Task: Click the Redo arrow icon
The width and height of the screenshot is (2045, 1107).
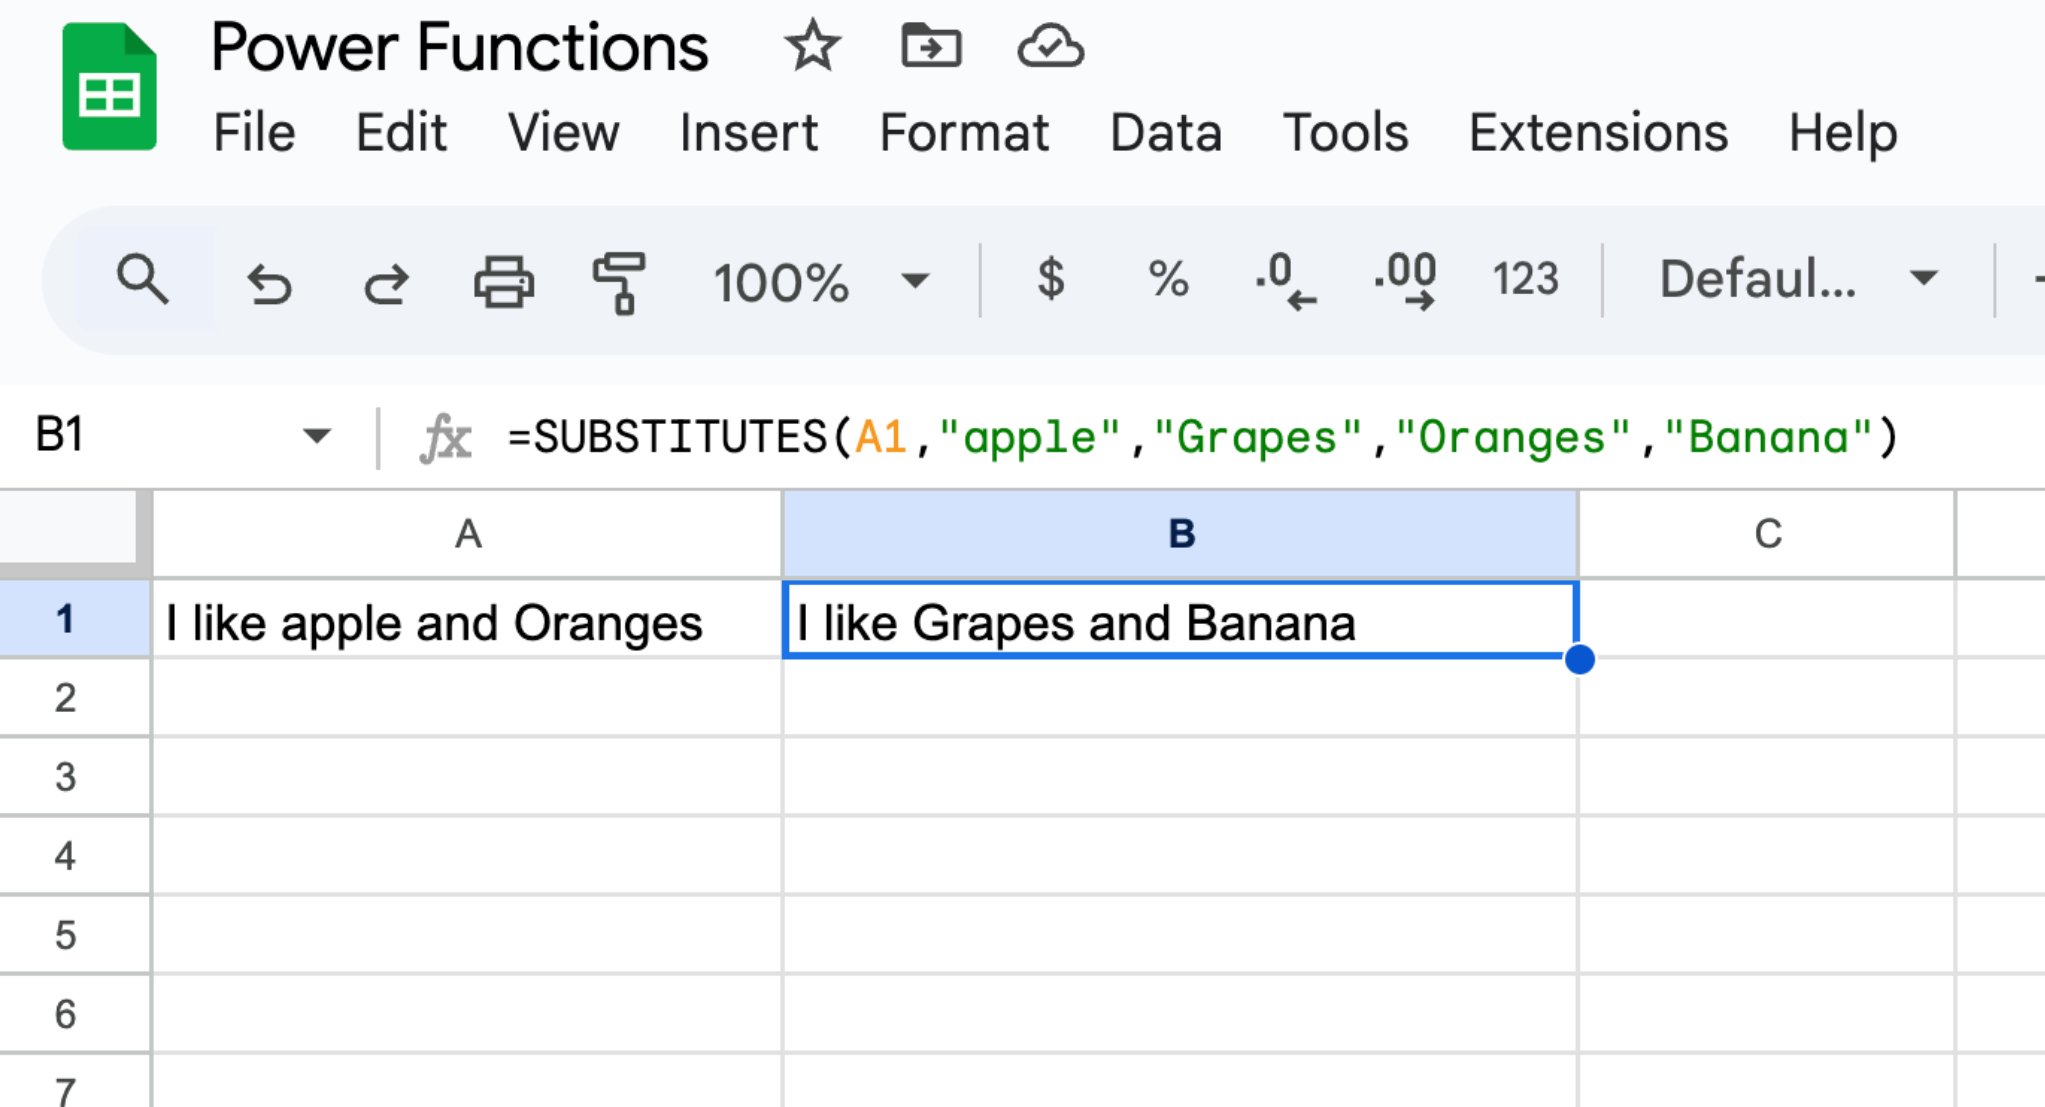Action: click(385, 283)
